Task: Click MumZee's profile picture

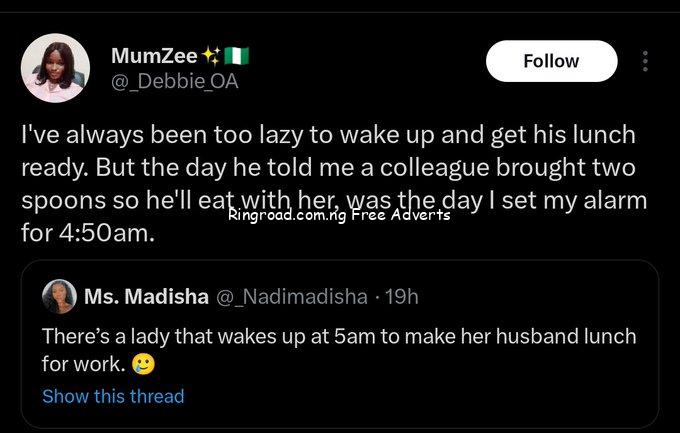Action: pos(52,67)
